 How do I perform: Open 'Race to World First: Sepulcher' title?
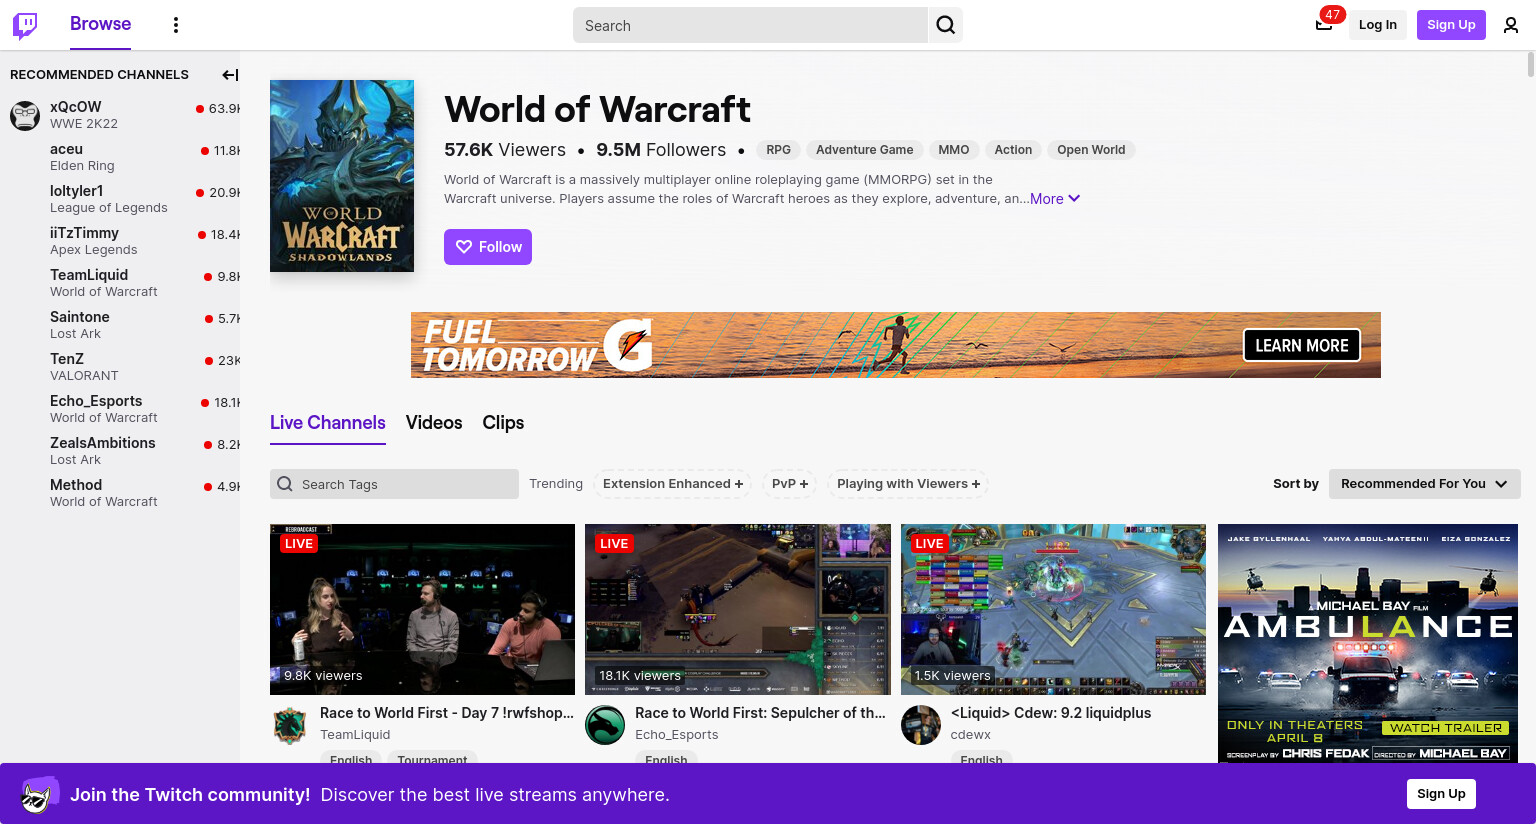(x=760, y=713)
